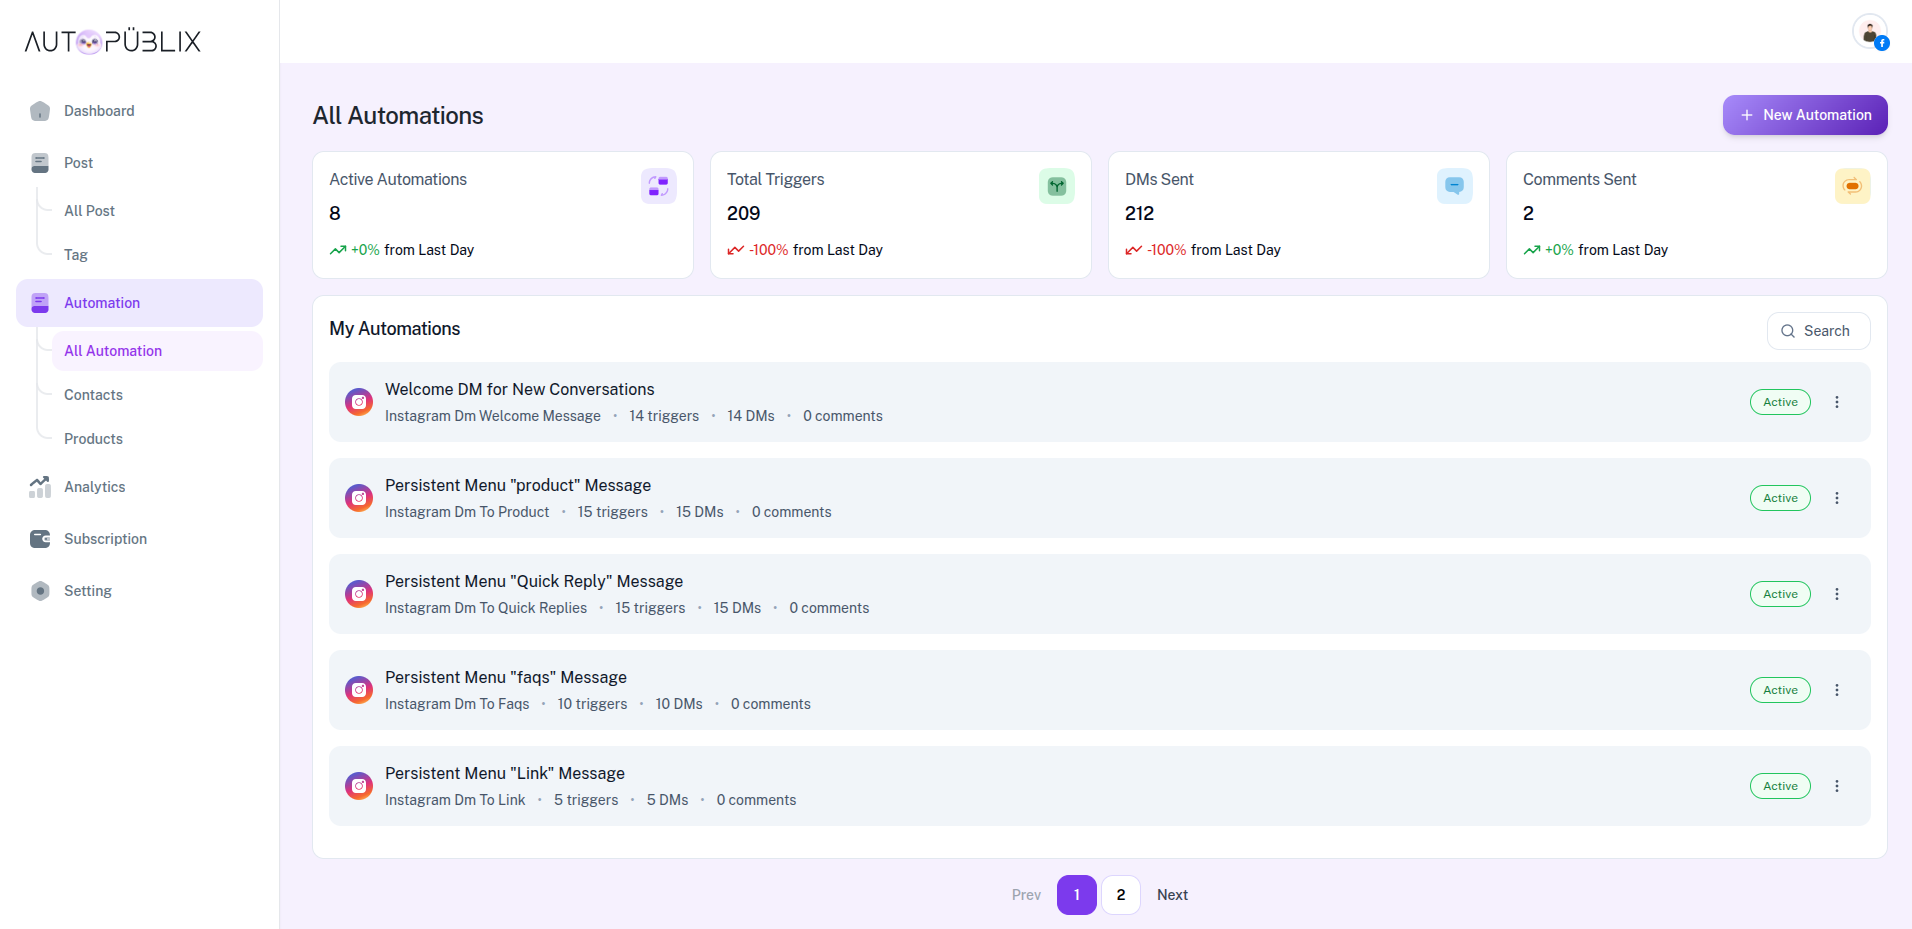Toggle Active badge for "faqs" Message automation
The width and height of the screenshot is (1912, 929).
(x=1779, y=690)
